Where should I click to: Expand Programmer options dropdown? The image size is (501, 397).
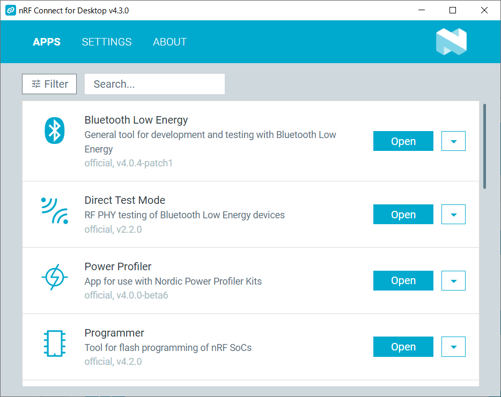pos(453,347)
